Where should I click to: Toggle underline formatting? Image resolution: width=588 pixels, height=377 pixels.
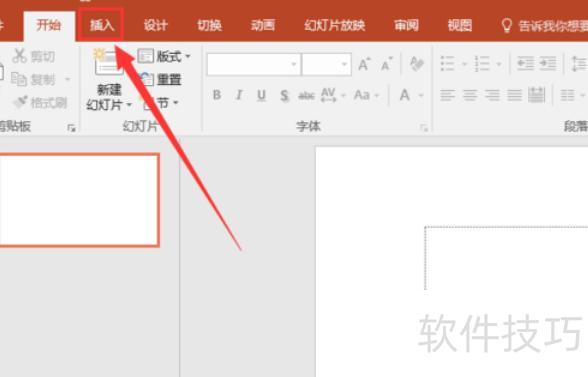(261, 95)
